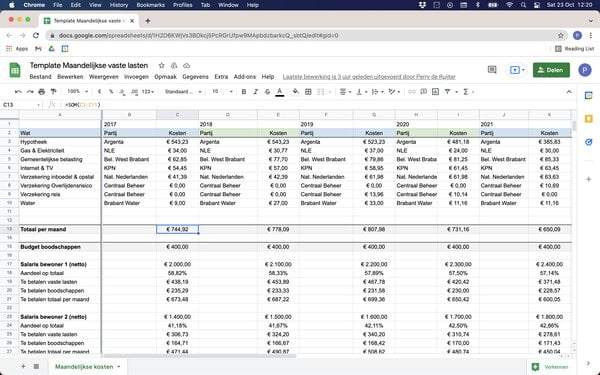600x375 pixels.
Task: Open the font size 10 dropdown
Action: [x=222, y=92]
